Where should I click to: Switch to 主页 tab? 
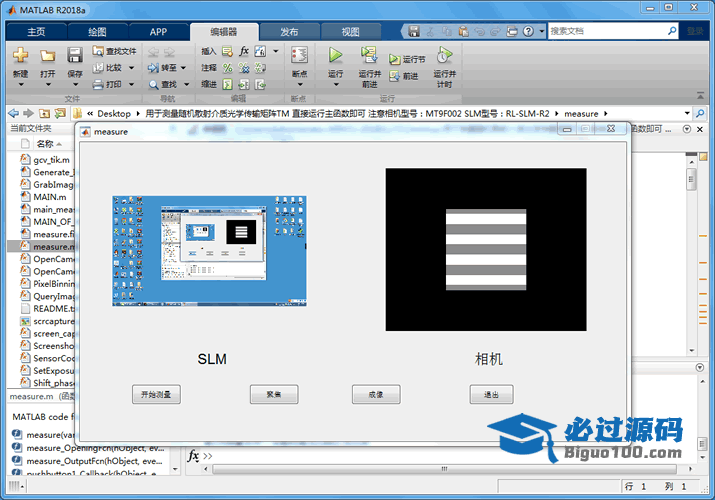coord(36,32)
